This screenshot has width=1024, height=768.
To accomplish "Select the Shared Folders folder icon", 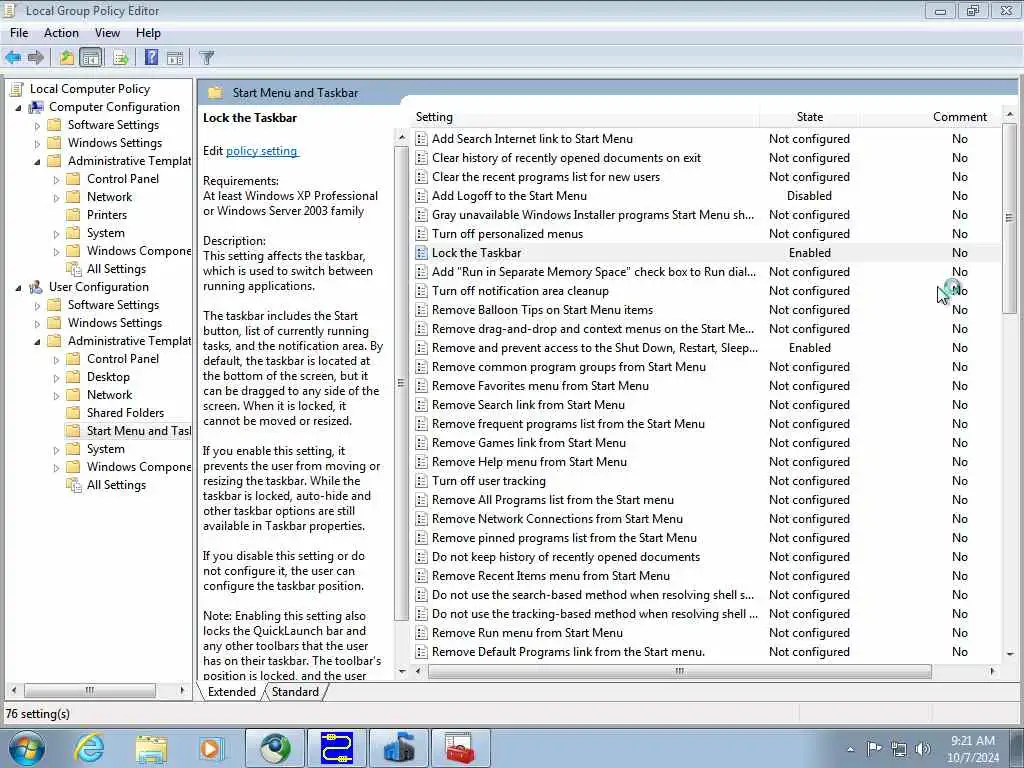I will pos(74,413).
